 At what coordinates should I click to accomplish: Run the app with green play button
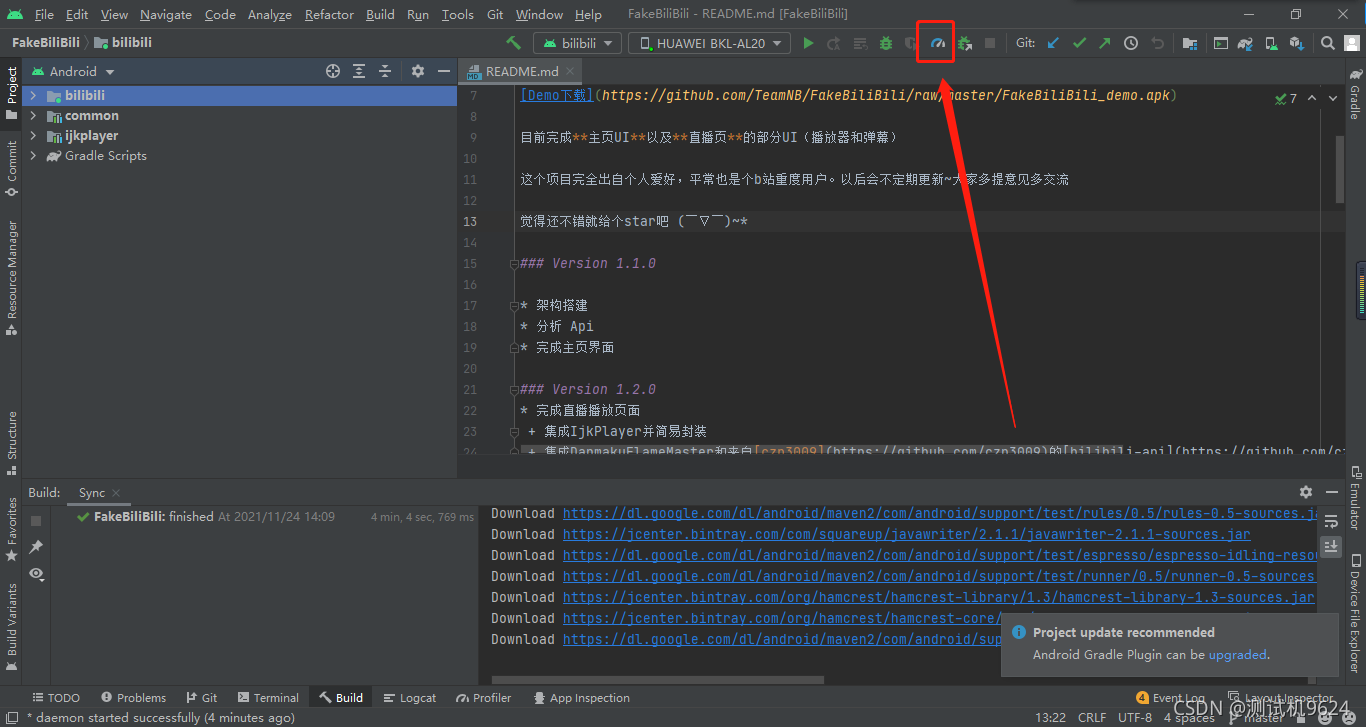808,43
